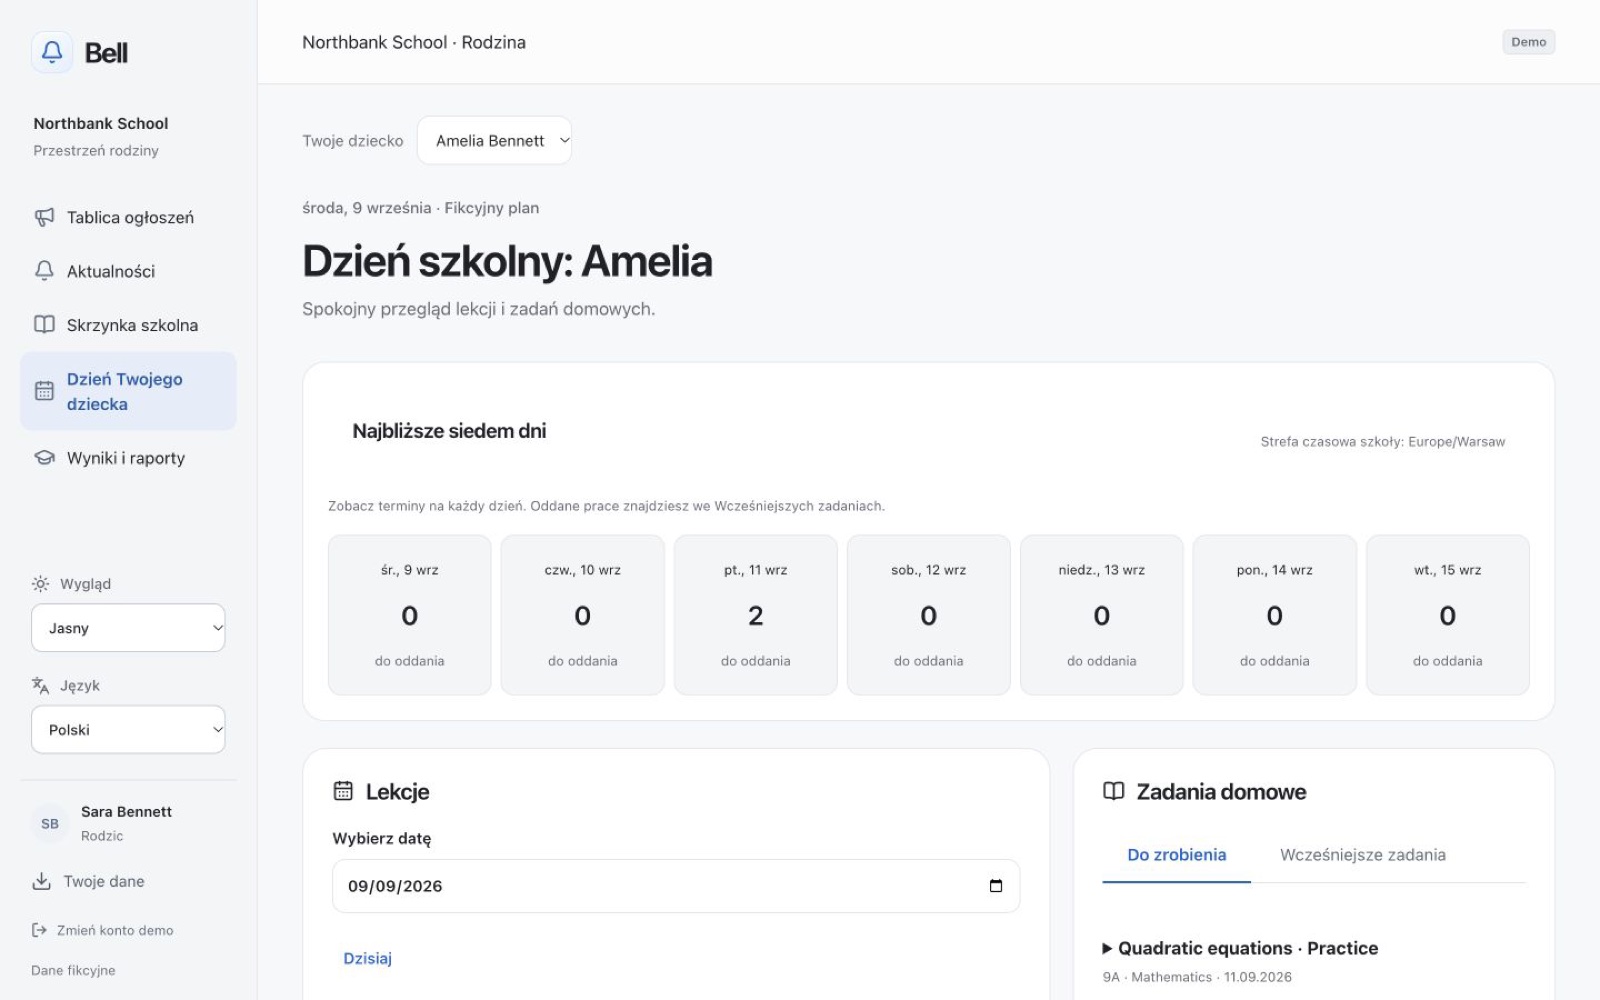Open Aktualności in the sidebar
This screenshot has height=1000, width=1600.
tap(128, 271)
